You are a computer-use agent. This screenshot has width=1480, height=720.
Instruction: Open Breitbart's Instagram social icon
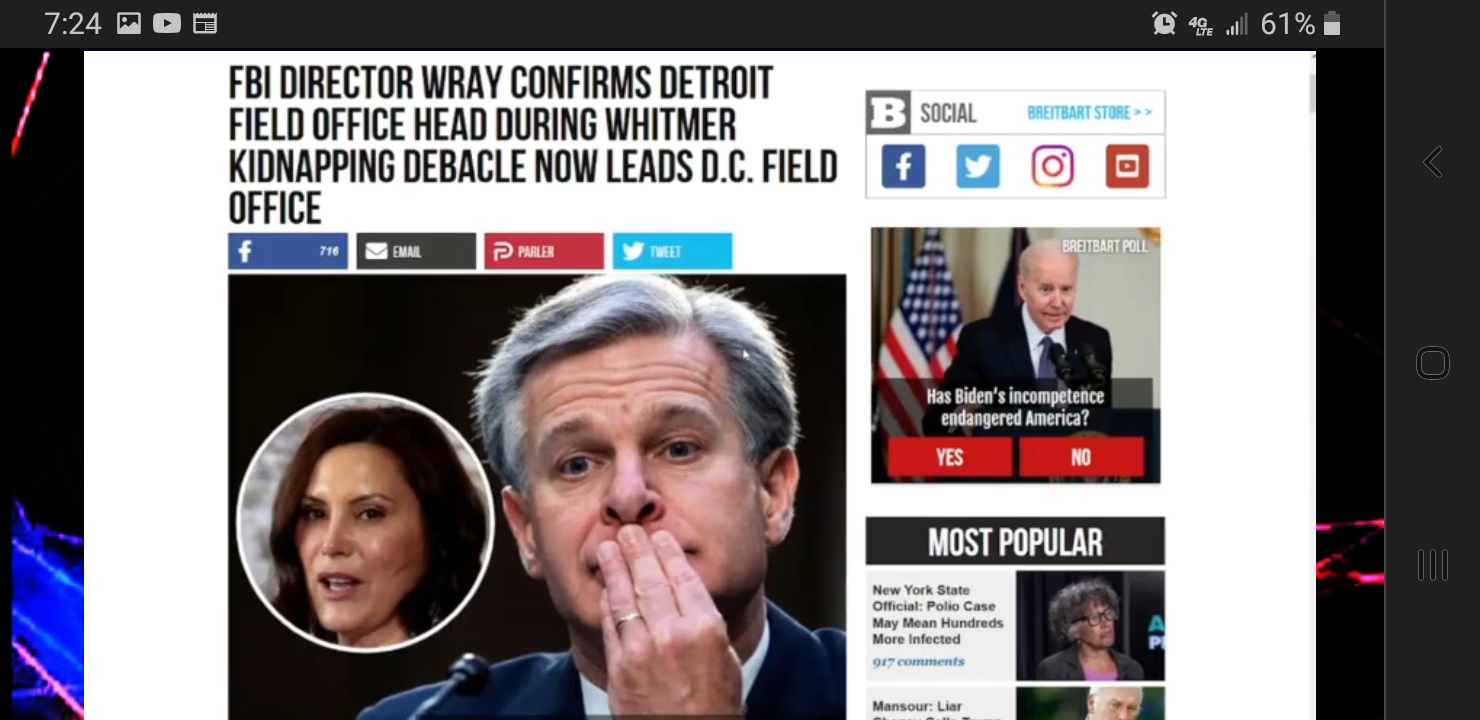point(1052,166)
